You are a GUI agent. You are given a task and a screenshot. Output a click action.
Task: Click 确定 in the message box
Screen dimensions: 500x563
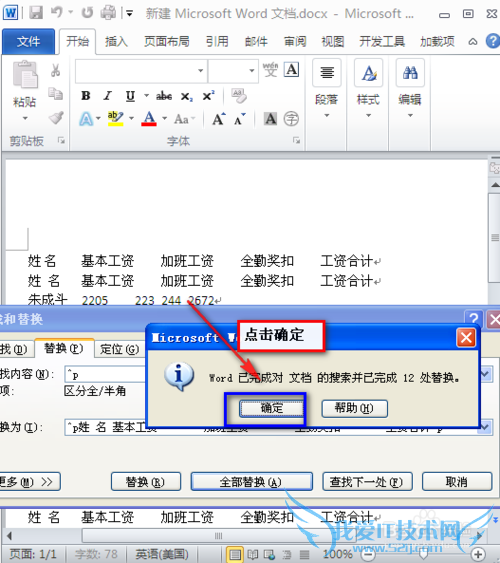pos(271,409)
